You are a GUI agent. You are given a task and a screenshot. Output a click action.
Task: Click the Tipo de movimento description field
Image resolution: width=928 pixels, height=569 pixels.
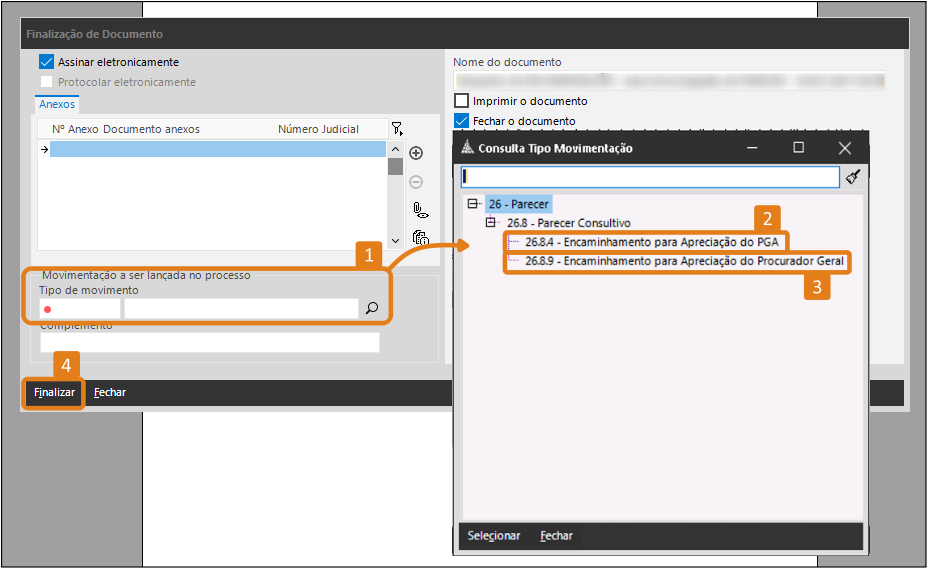pos(241,308)
